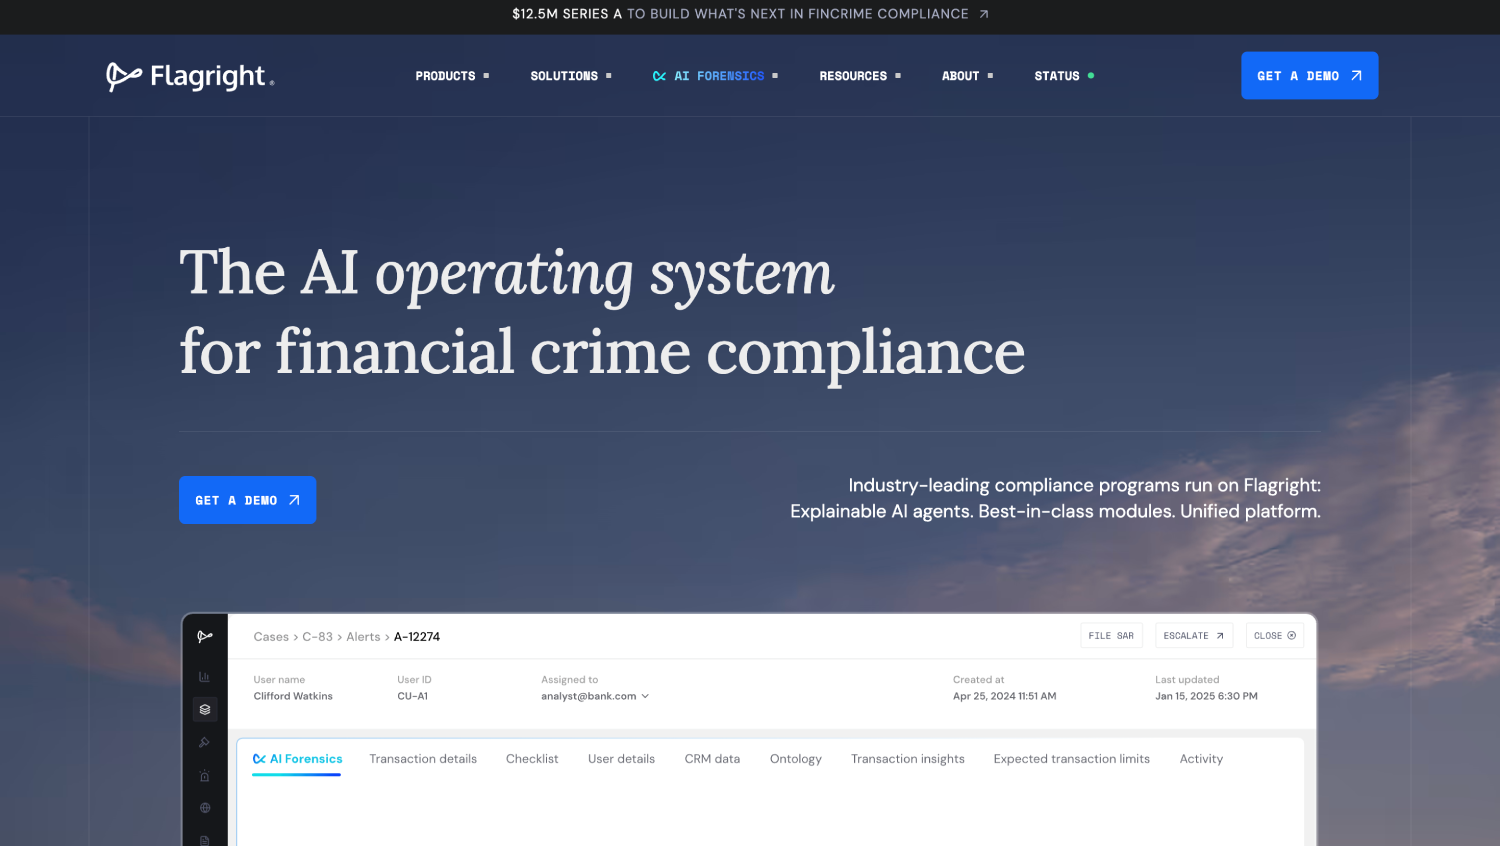
Task: Select the stacked layers sidebar icon
Action: pyautogui.click(x=205, y=710)
